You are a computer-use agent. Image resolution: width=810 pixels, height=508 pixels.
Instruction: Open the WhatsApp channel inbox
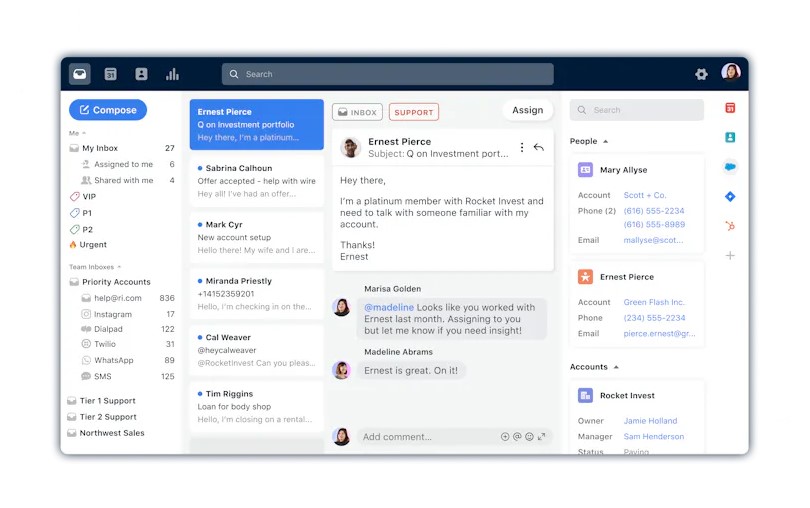click(128, 360)
